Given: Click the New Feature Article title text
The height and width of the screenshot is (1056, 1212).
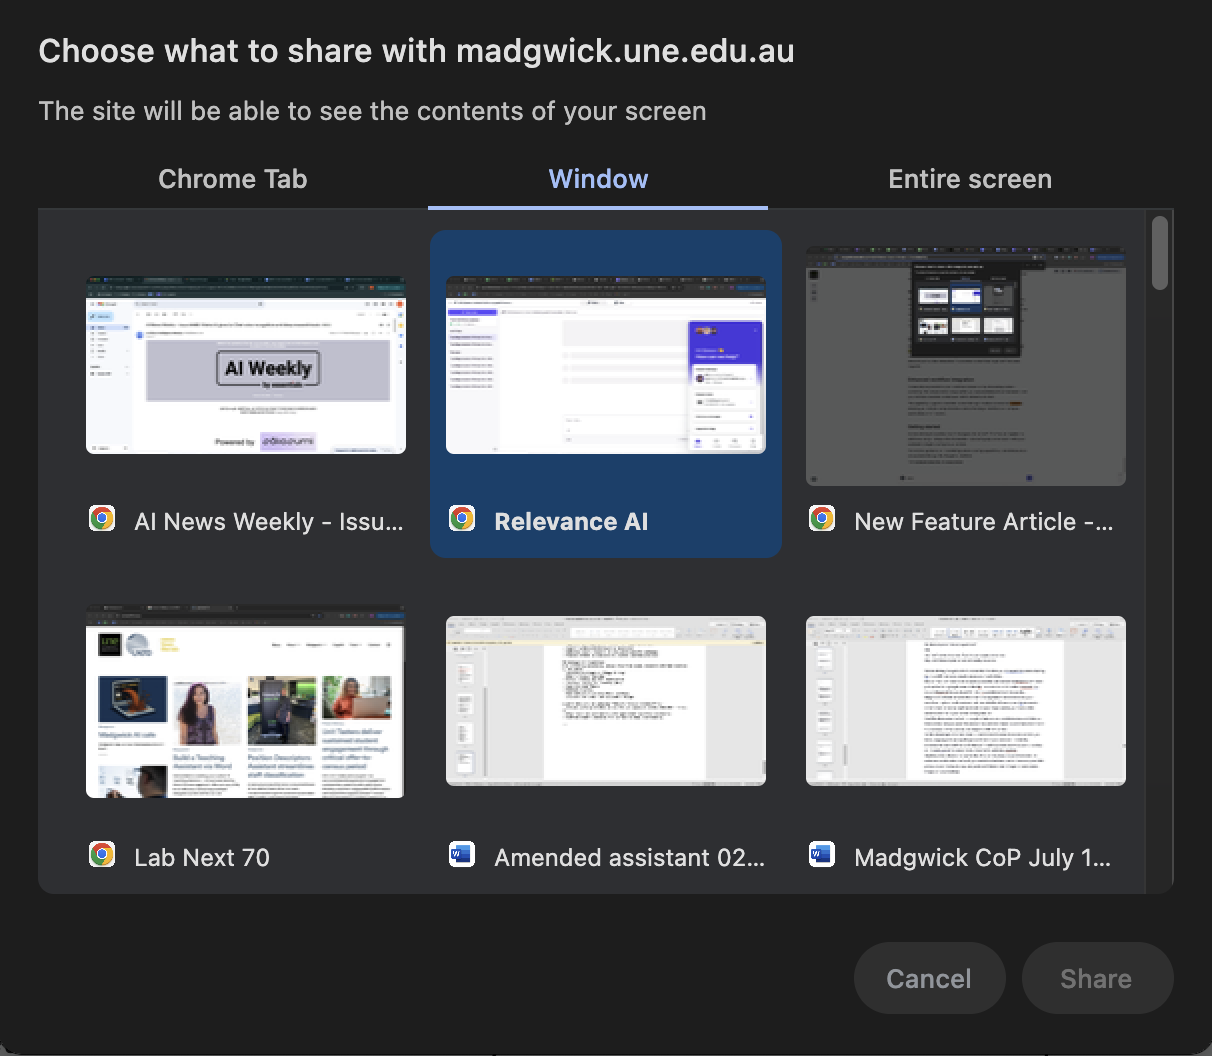Looking at the screenshot, I should (984, 522).
